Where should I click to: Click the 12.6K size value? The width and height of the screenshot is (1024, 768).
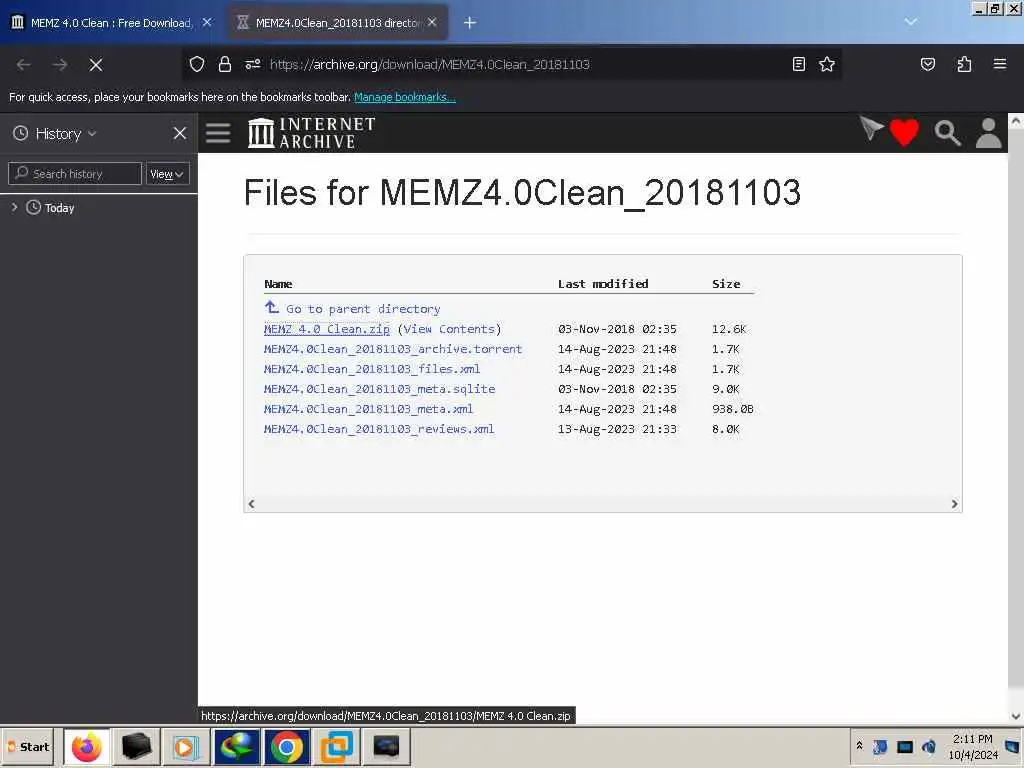point(729,329)
